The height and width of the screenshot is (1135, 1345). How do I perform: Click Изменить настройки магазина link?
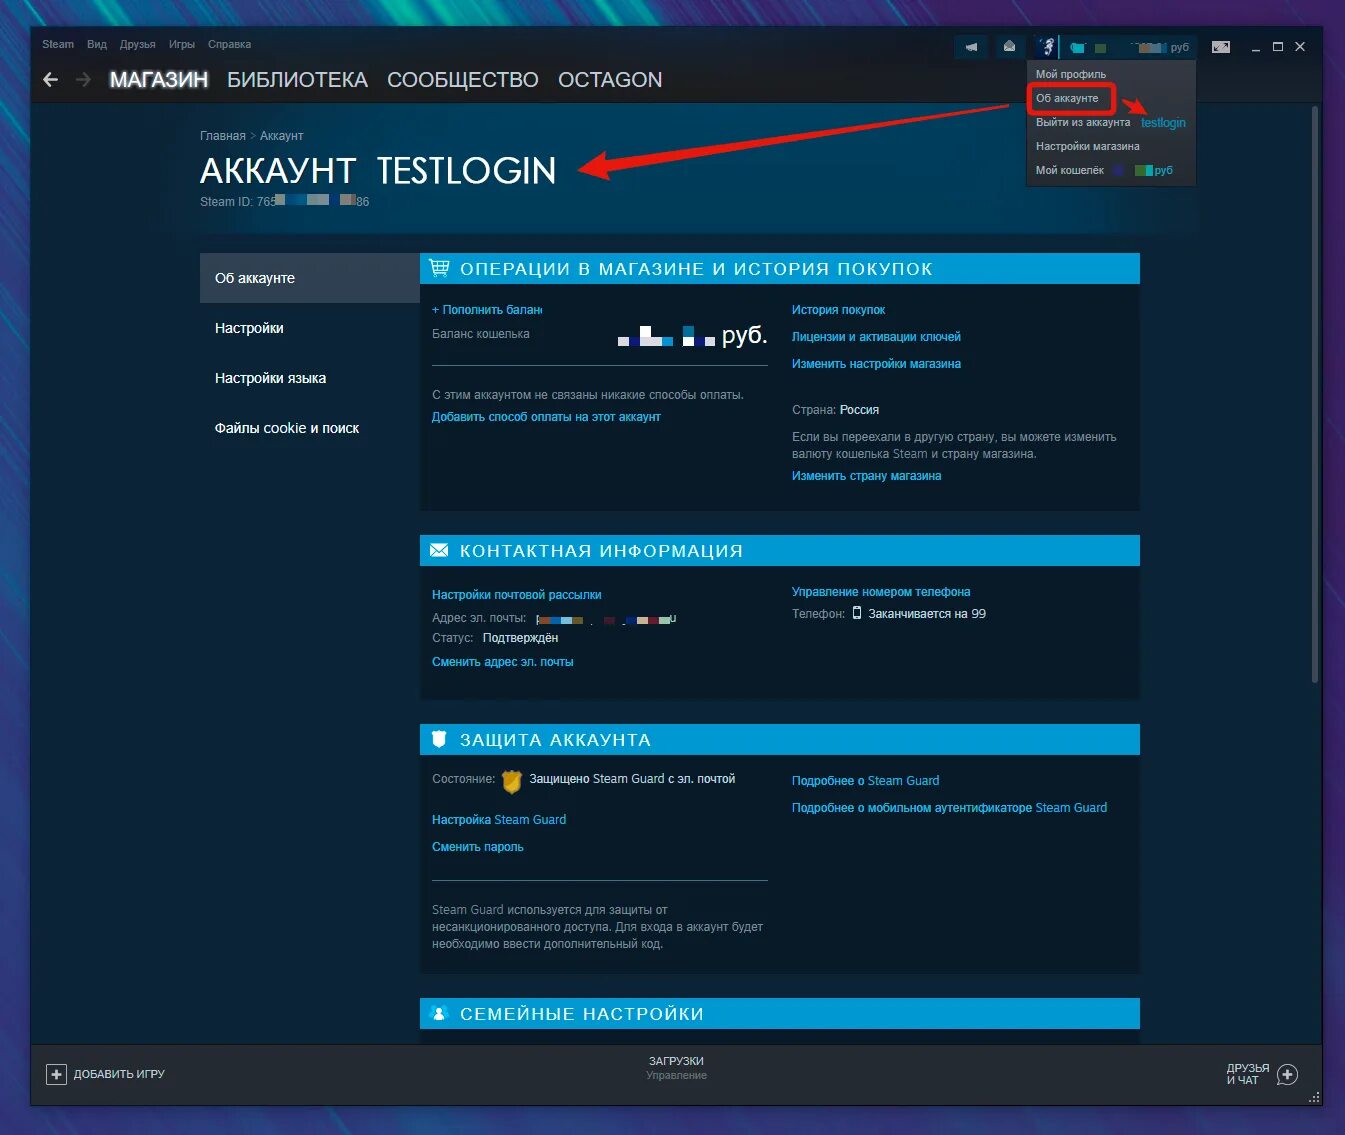(876, 364)
